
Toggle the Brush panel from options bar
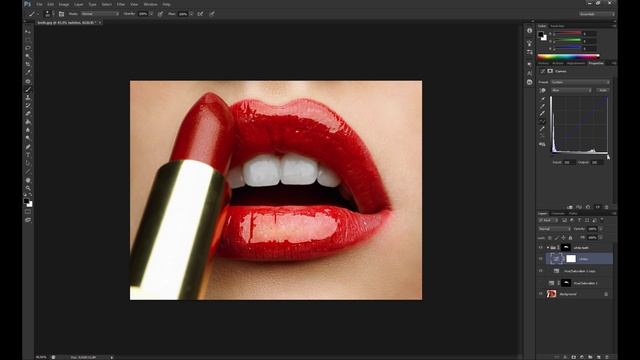[x=61, y=14]
